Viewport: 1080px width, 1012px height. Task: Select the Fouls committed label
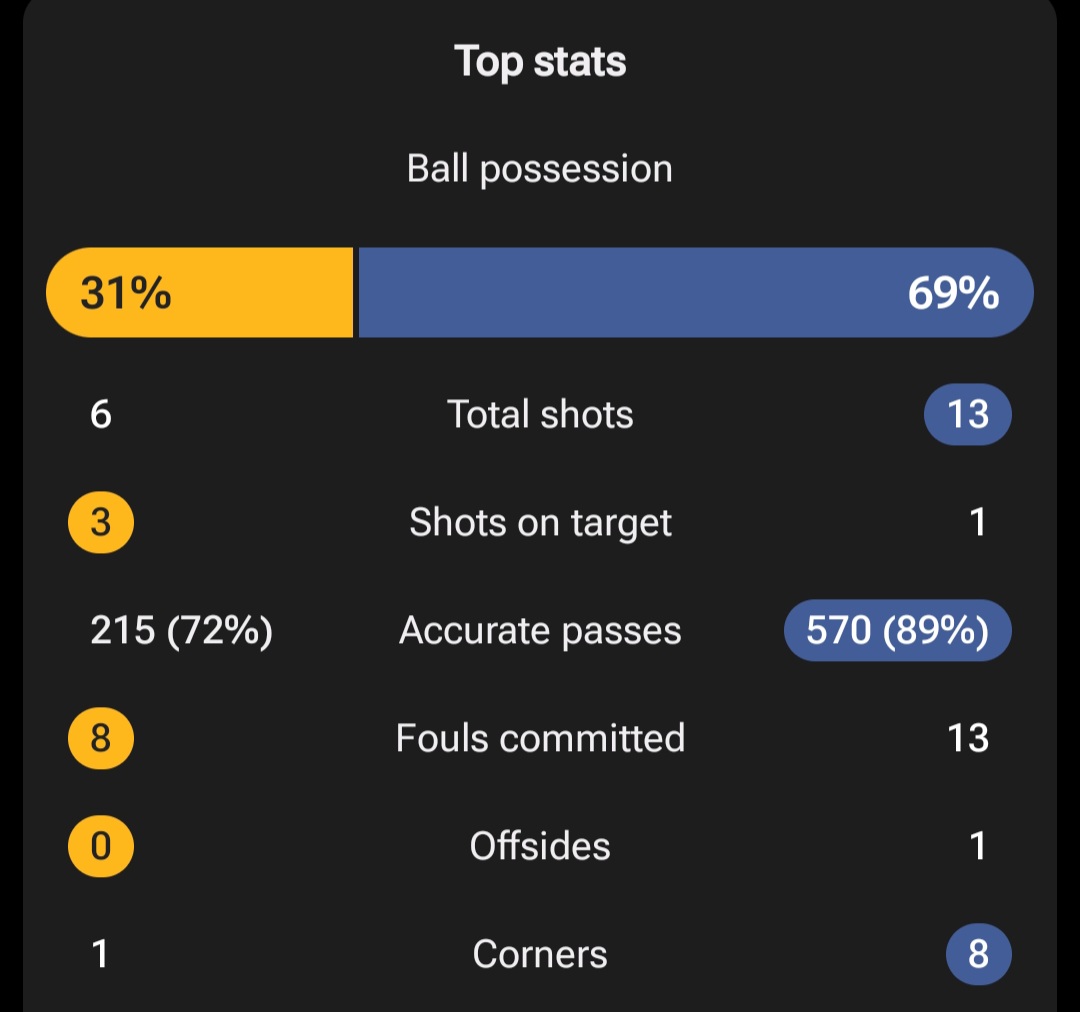tap(540, 739)
